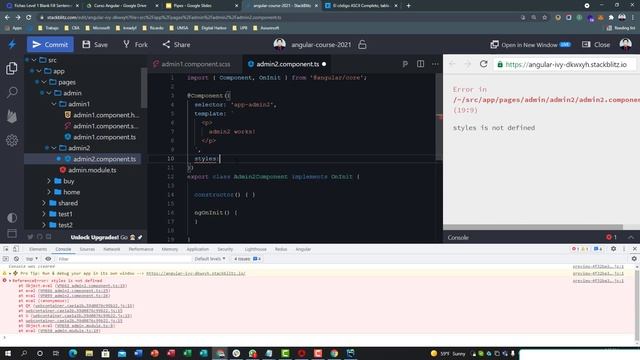This screenshot has height=360, width=640.
Task: Open the DevTools Network tab
Action: pyautogui.click(x=111, y=249)
